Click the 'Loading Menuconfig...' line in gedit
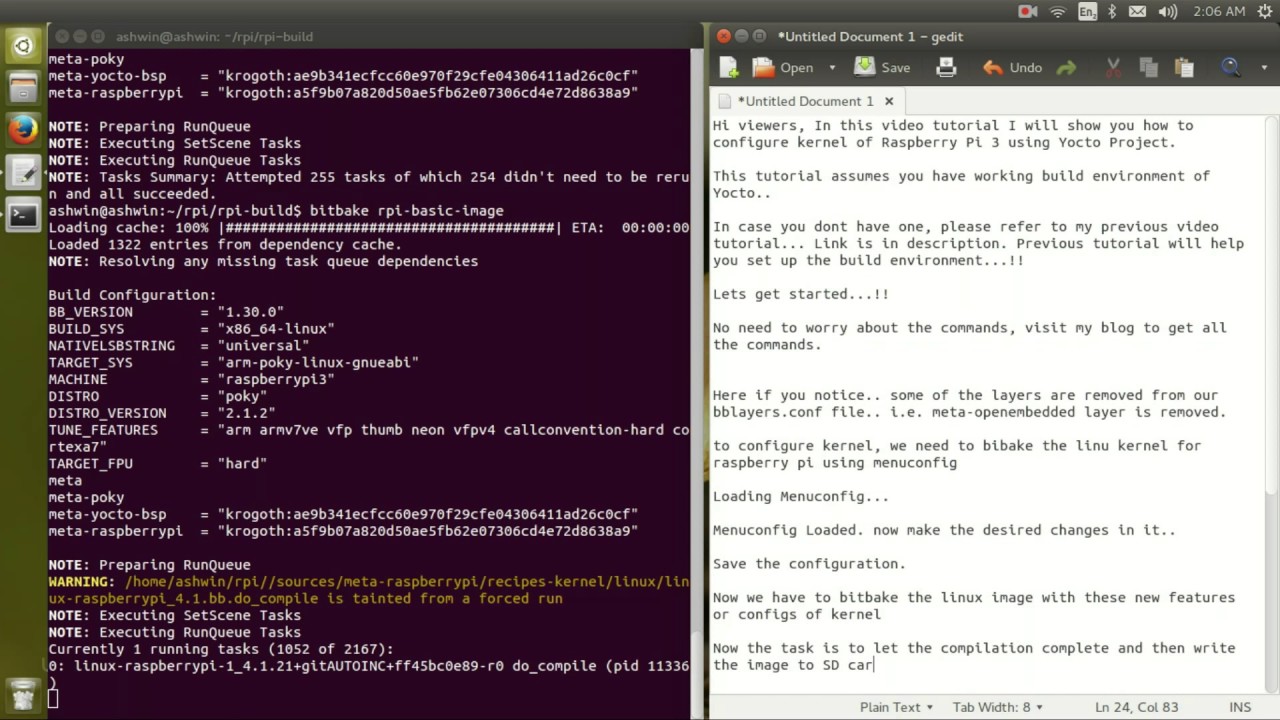This screenshot has width=1280, height=720. 801,496
